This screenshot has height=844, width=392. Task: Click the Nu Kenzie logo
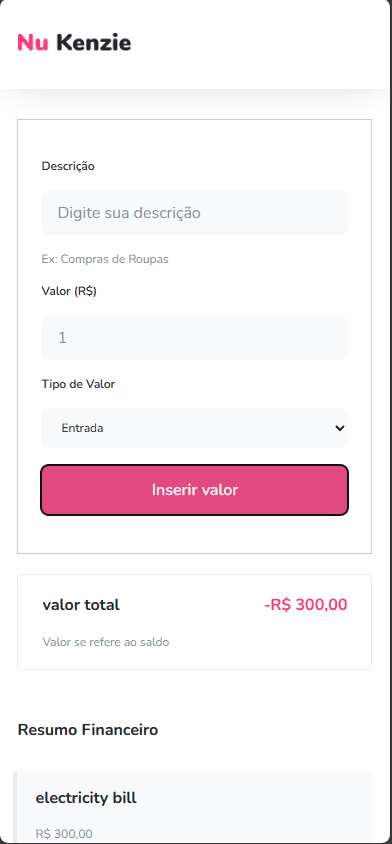click(74, 43)
